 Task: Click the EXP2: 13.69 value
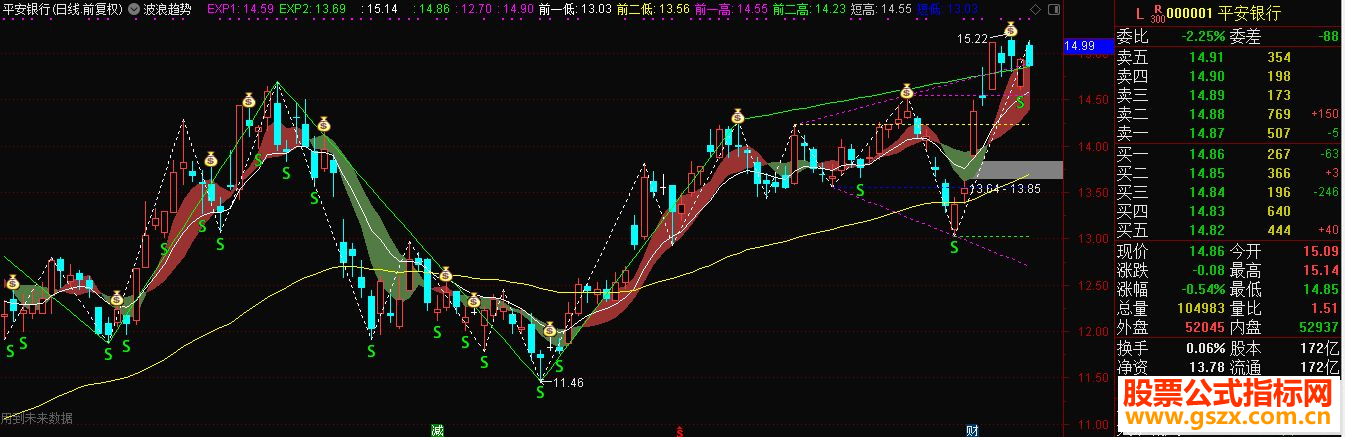click(x=313, y=8)
